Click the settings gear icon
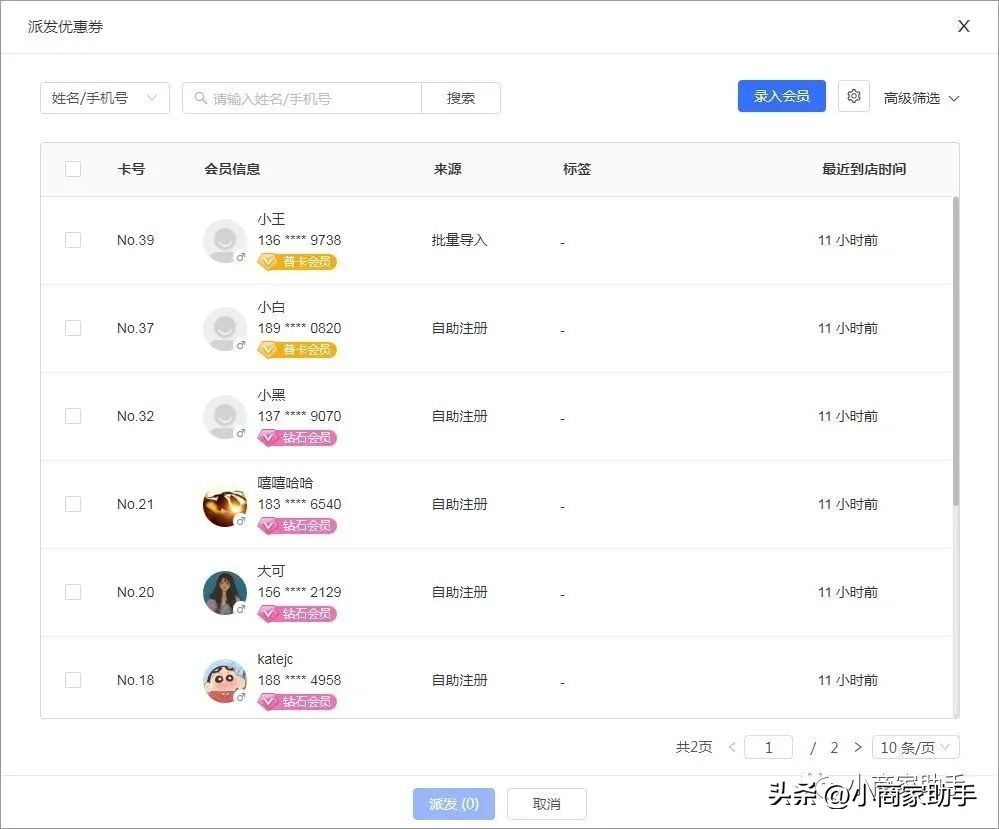999x829 pixels. click(853, 96)
